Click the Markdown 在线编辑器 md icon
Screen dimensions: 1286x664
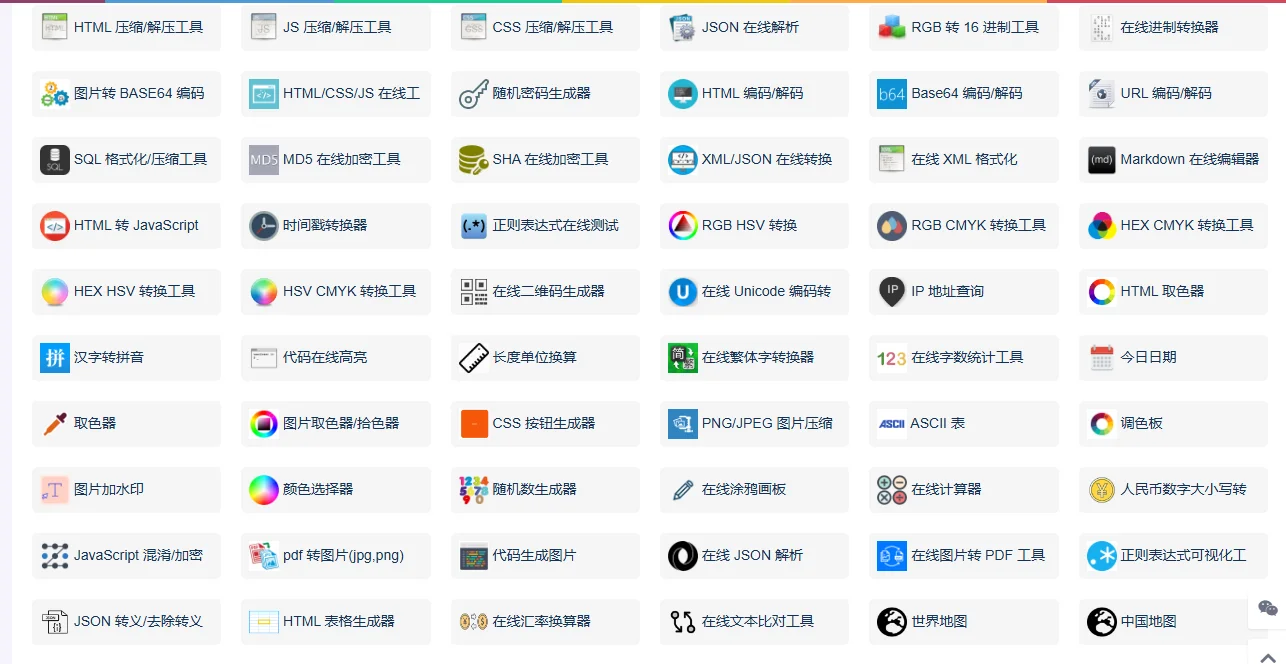1100,159
